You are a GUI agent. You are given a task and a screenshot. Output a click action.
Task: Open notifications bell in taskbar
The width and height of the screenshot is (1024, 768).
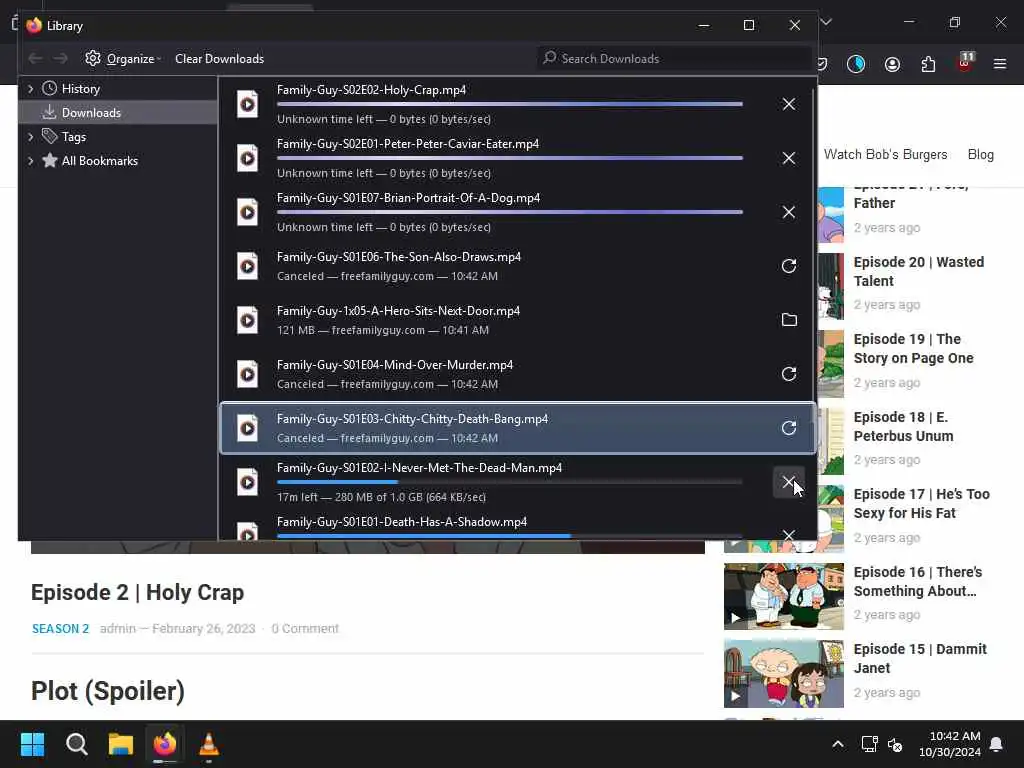(x=996, y=744)
